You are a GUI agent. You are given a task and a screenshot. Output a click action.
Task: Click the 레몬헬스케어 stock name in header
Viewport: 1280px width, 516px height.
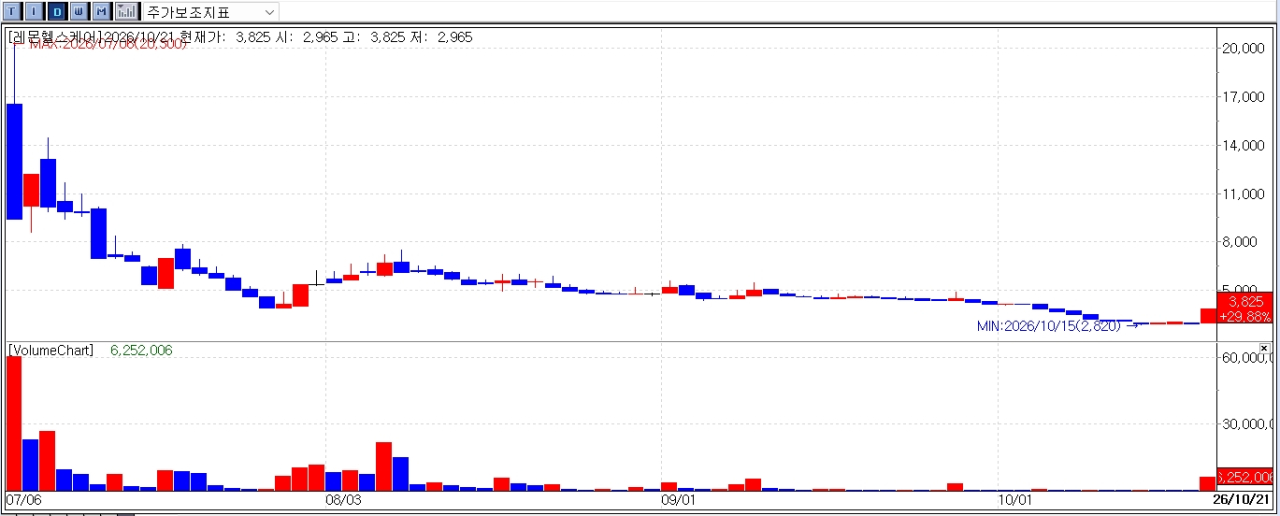57,37
